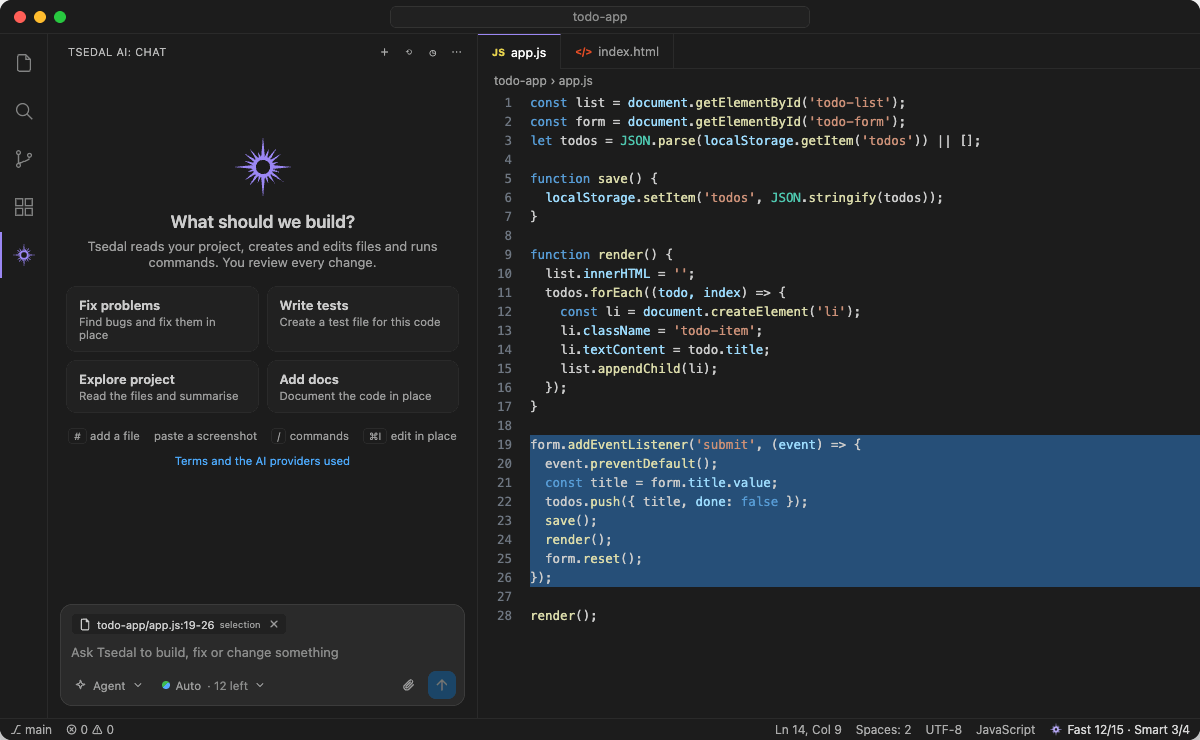Click line number 19 in the gutter
Screen dimensions: 1200x740
(504, 444)
